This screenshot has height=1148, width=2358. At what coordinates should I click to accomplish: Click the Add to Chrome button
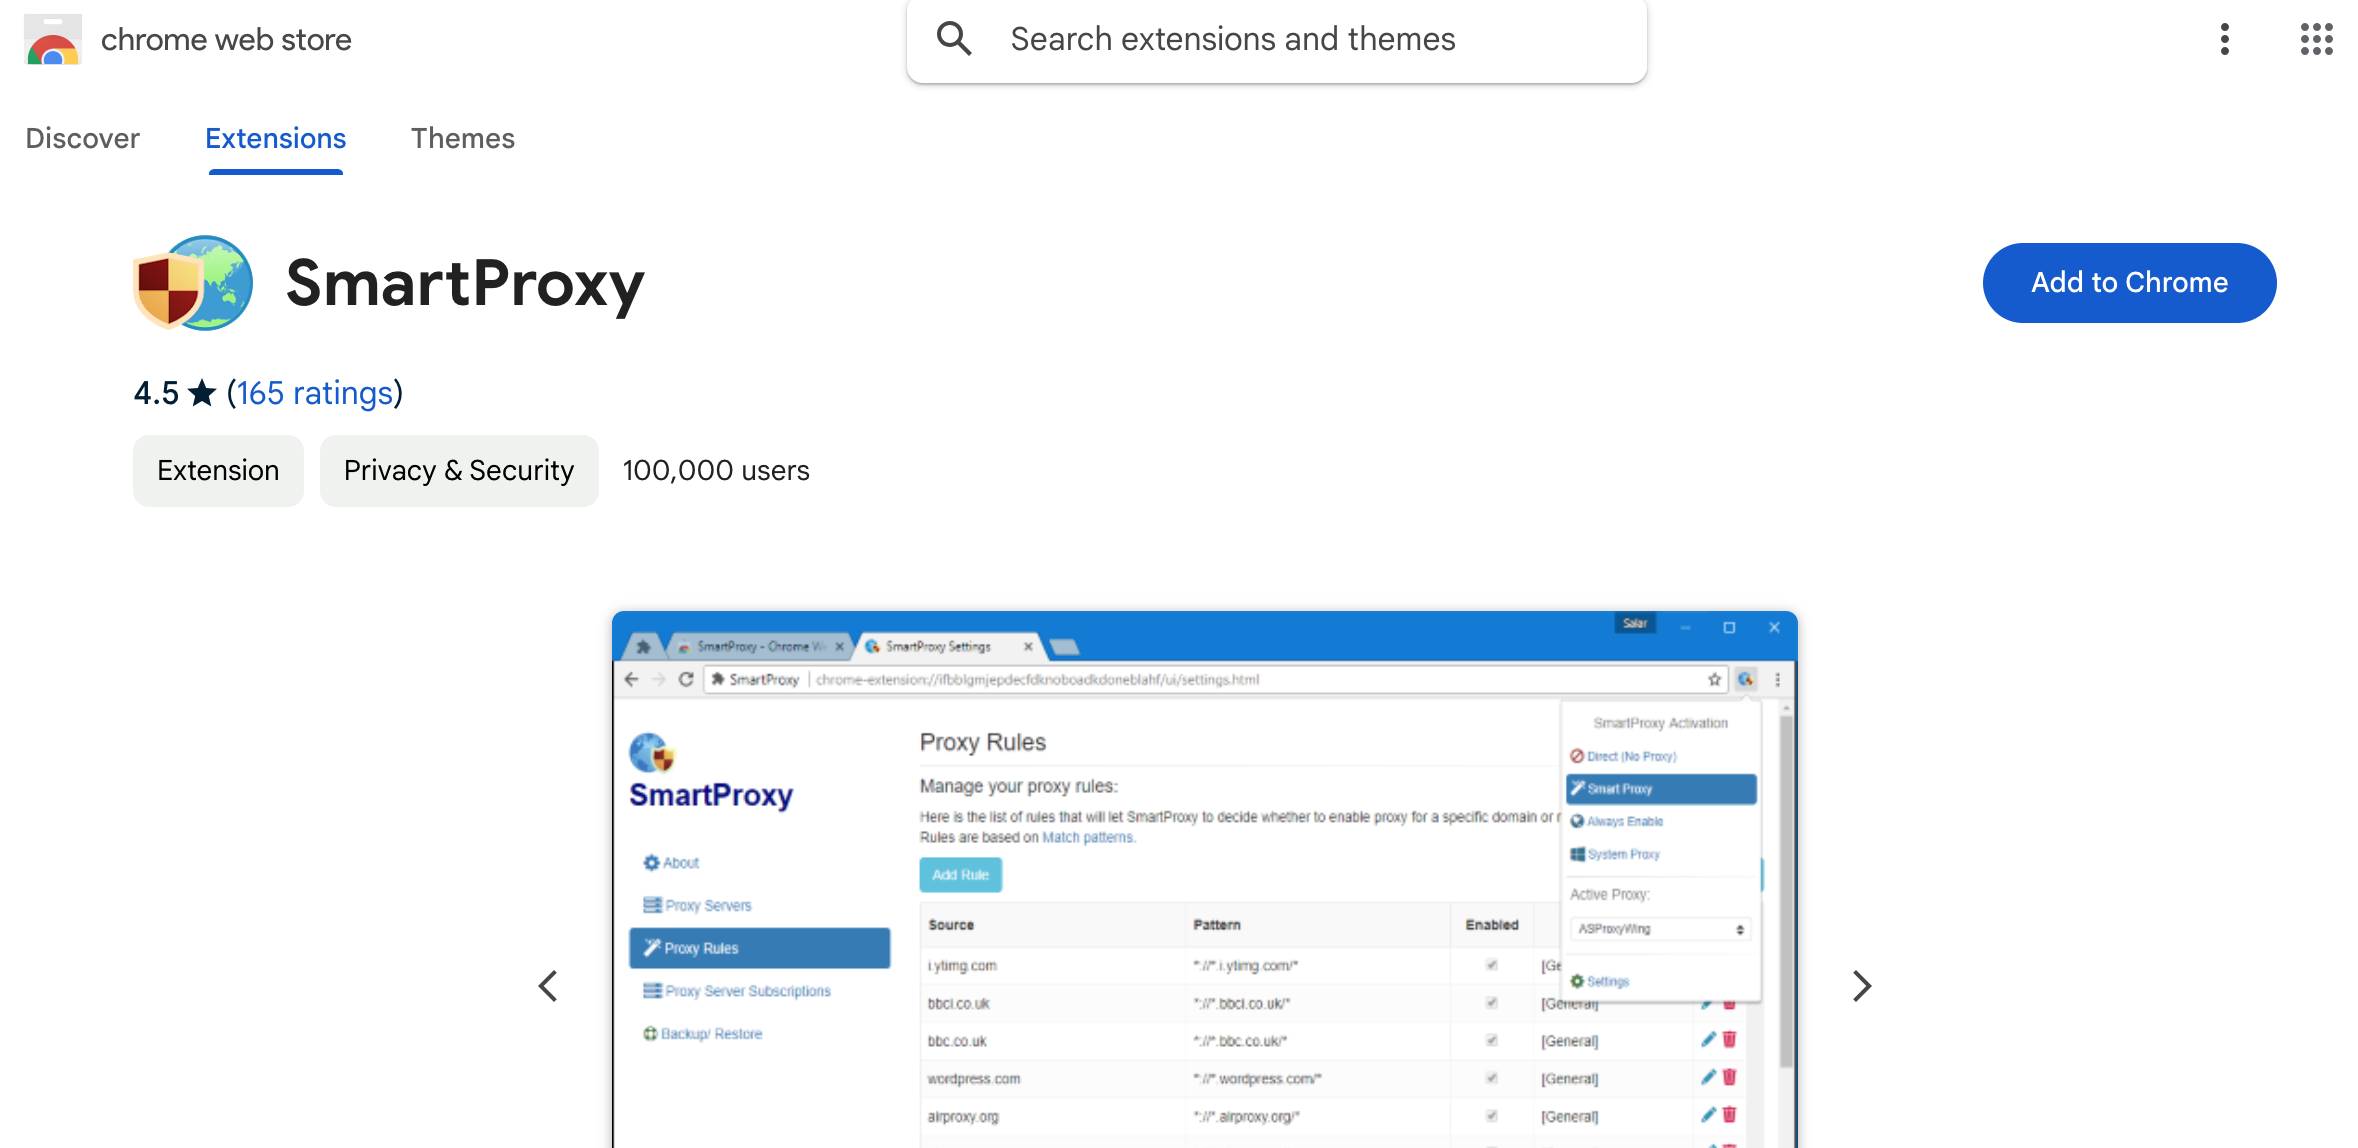pyautogui.click(x=2129, y=283)
